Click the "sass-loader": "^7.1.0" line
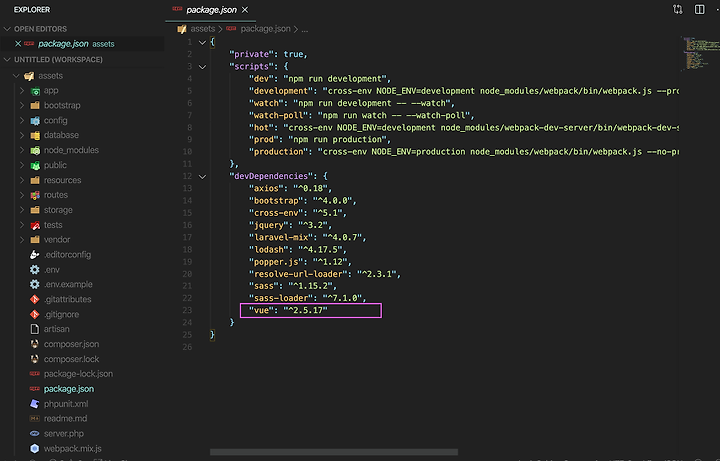Image resolution: width=720 pixels, height=461 pixels. (308, 298)
